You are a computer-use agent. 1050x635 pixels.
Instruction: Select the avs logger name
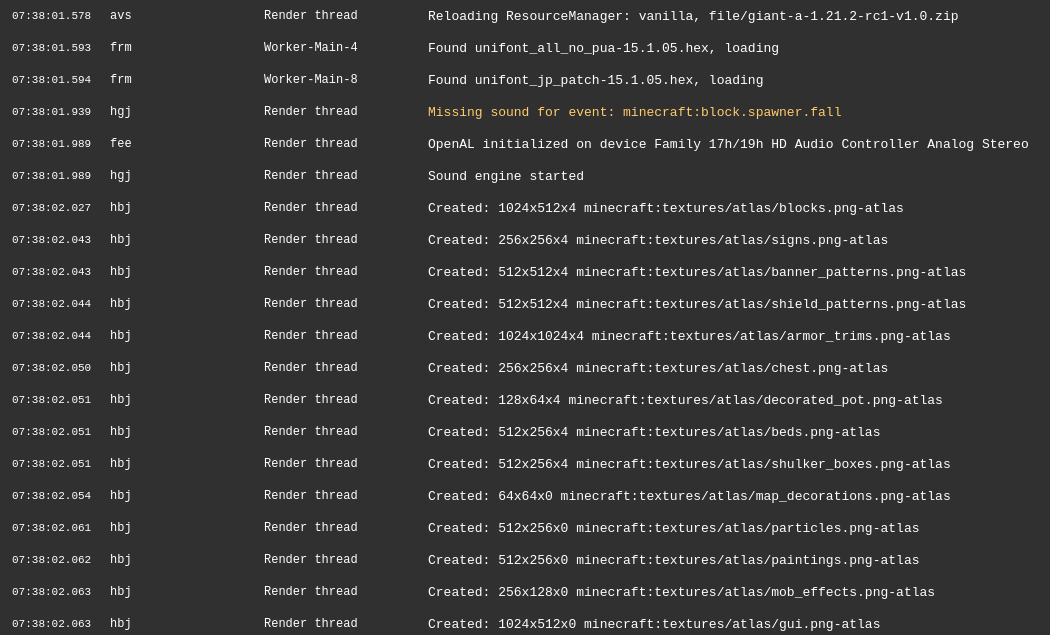click(x=120, y=16)
